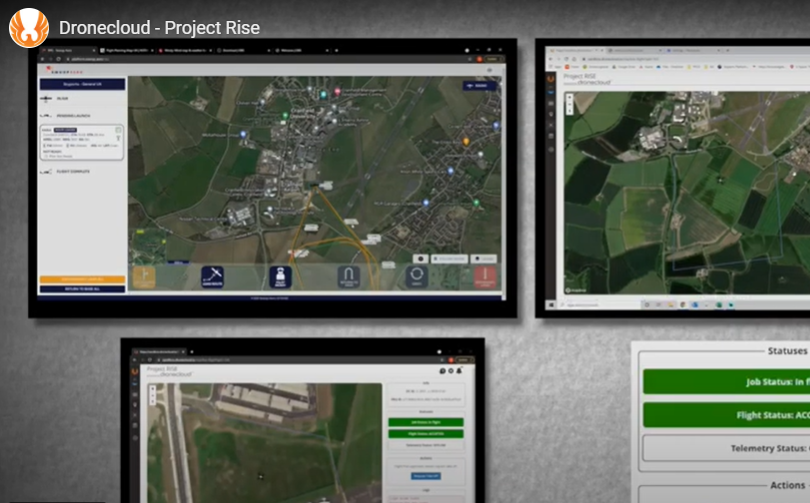Open the 'Dronecloud - Project Rise' video title
810x503 pixels.
pos(159,28)
